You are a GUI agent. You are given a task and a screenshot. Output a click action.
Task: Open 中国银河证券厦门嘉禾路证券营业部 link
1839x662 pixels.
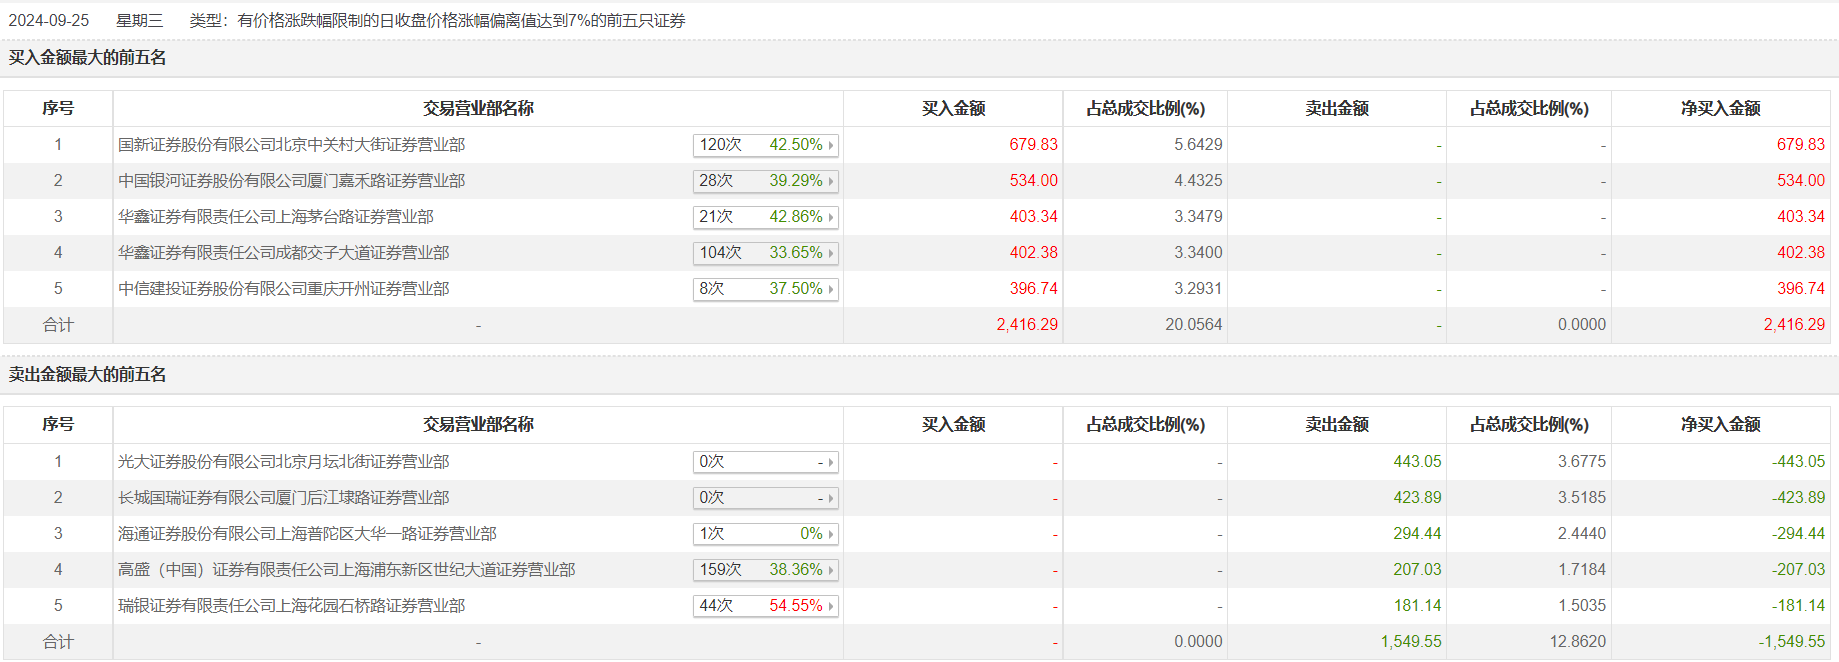(291, 181)
